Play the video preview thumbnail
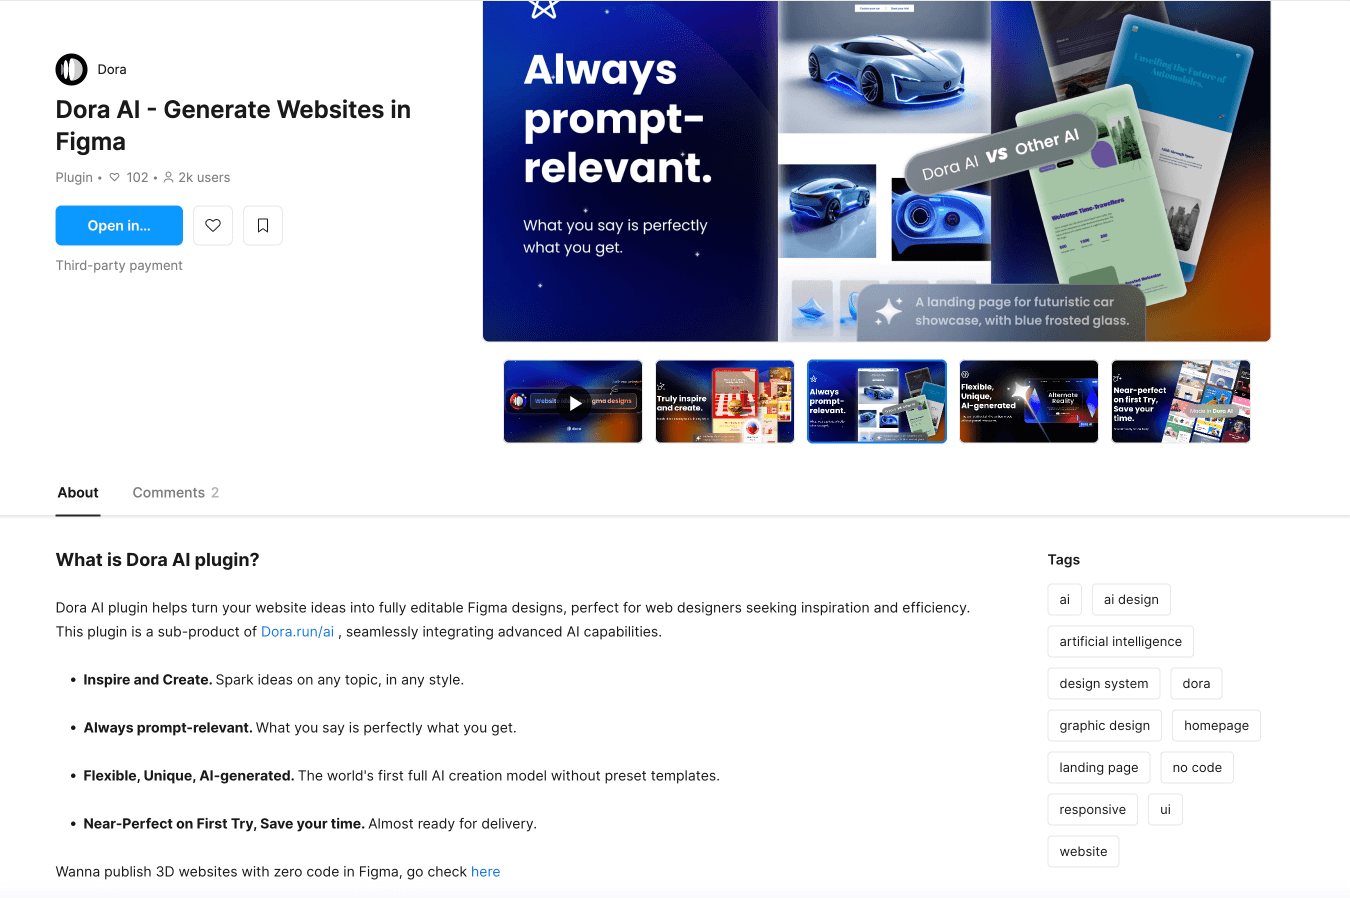1350x898 pixels. tap(573, 402)
